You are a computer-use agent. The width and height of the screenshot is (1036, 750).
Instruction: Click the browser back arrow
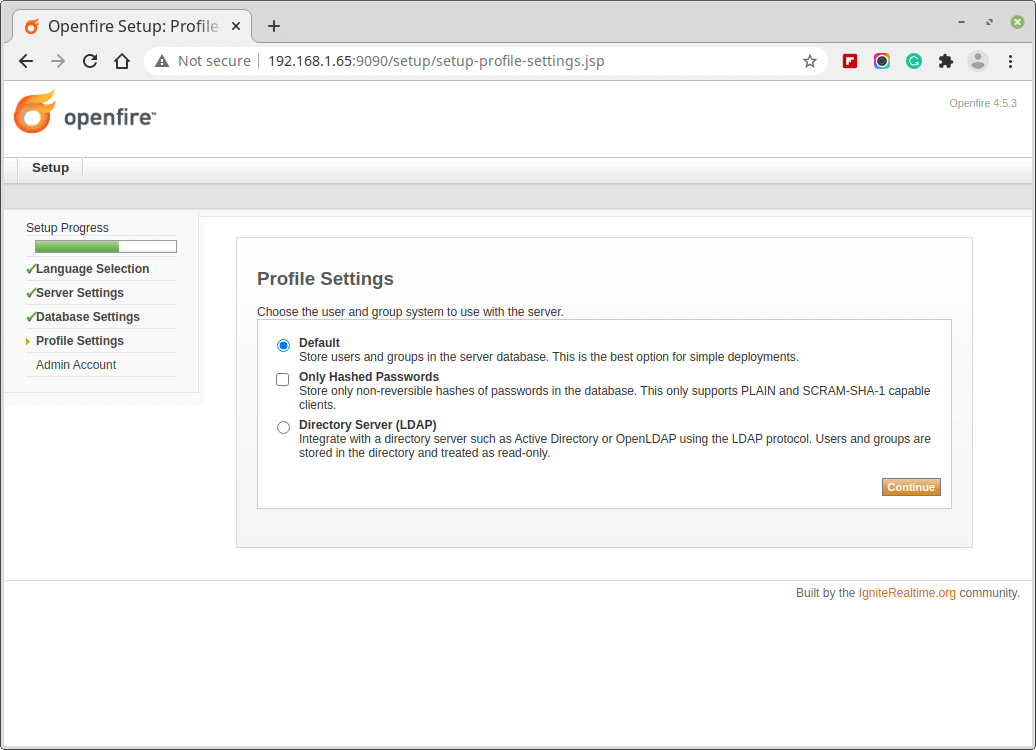coord(26,61)
